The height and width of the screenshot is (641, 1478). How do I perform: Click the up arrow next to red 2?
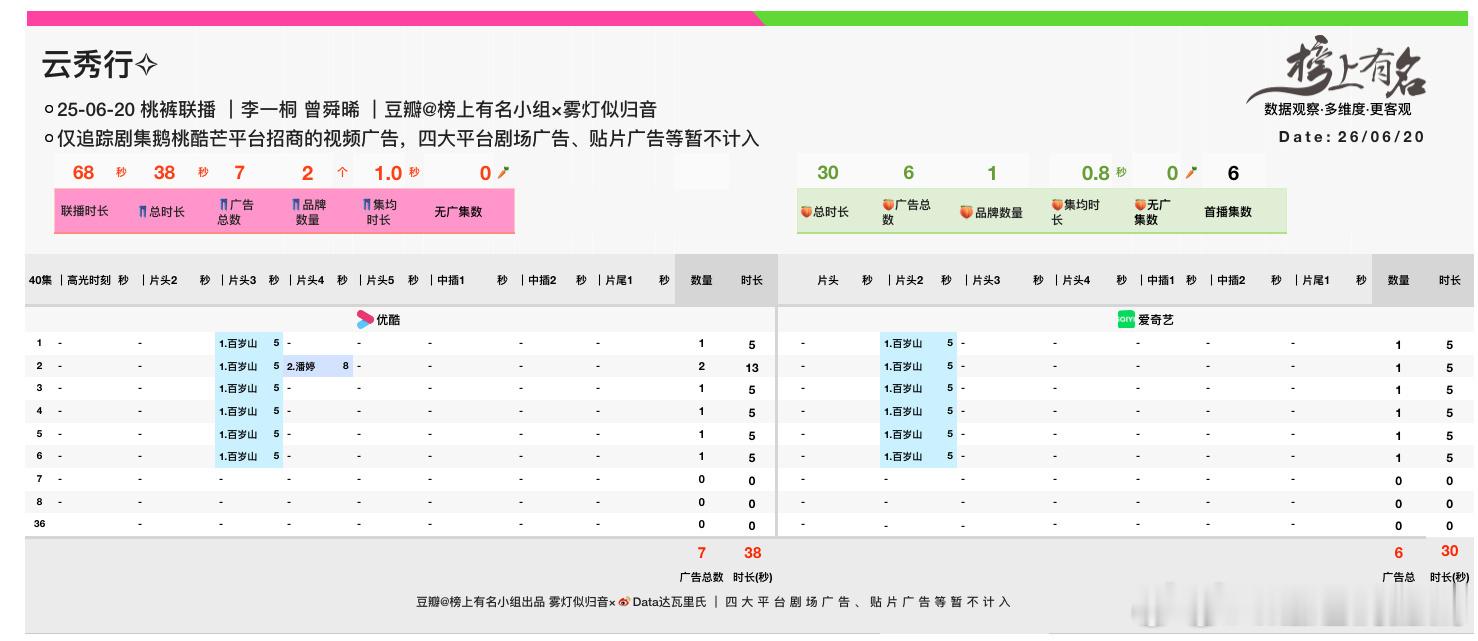point(342,173)
